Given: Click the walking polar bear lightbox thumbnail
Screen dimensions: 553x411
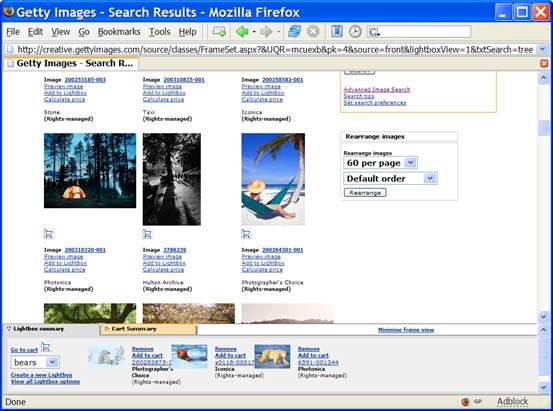Looking at the screenshot, I should (x=272, y=356).
